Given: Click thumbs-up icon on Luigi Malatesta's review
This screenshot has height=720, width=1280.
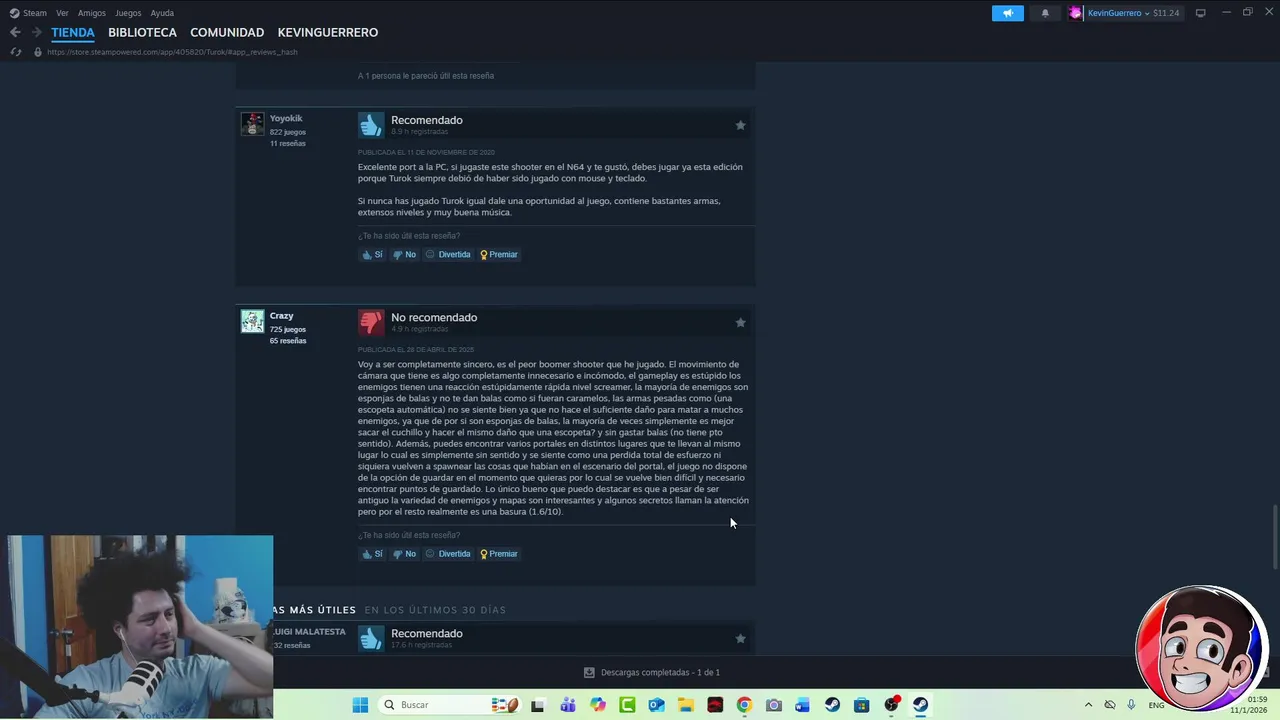Looking at the screenshot, I should [371, 638].
